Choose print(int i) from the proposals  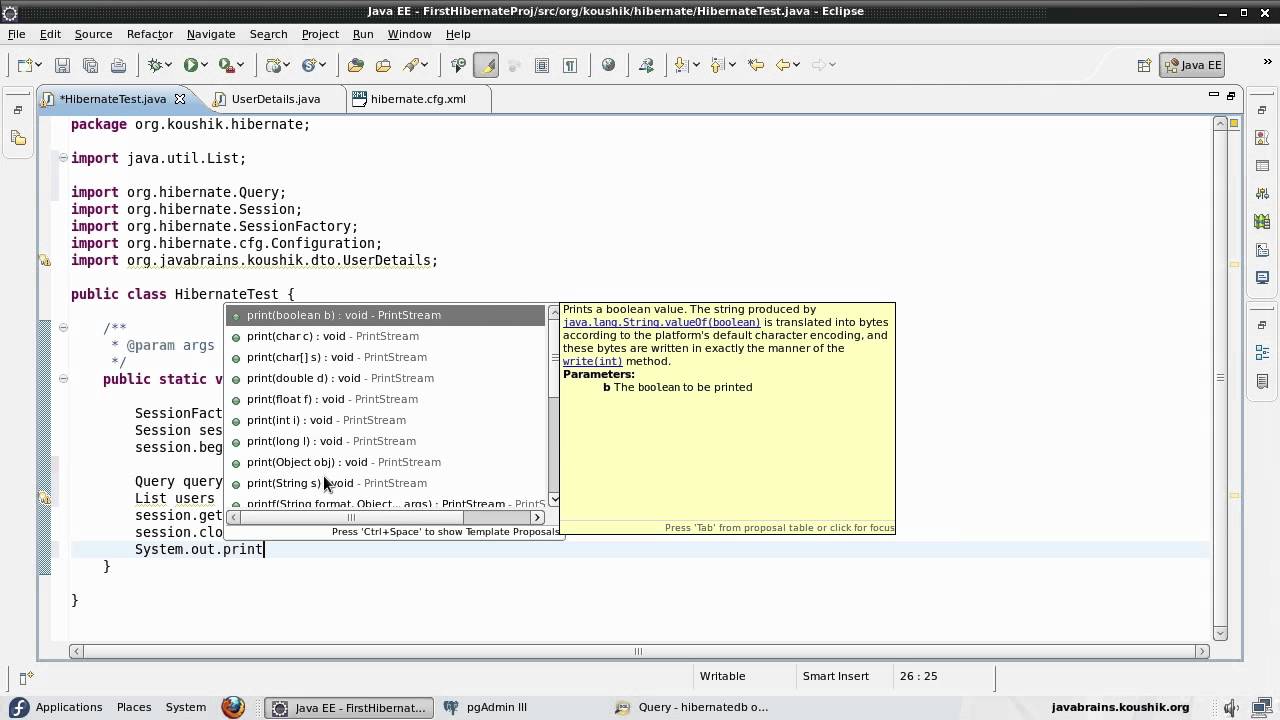386,420
